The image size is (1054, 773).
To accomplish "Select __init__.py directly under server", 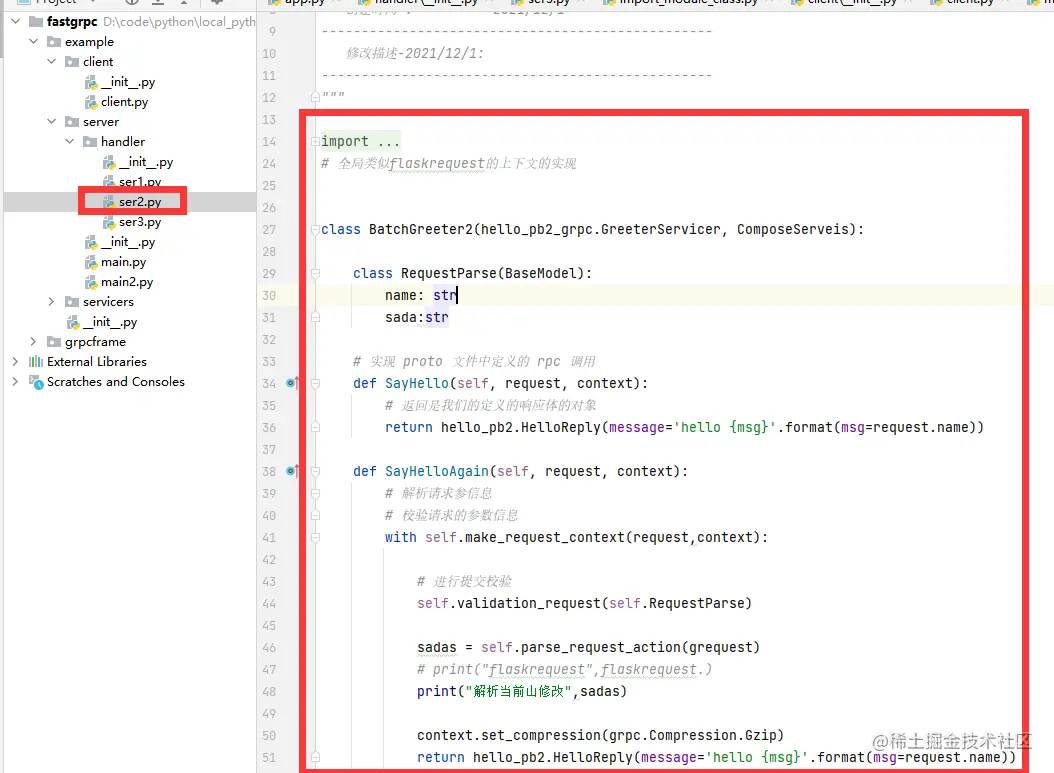I will (128, 242).
